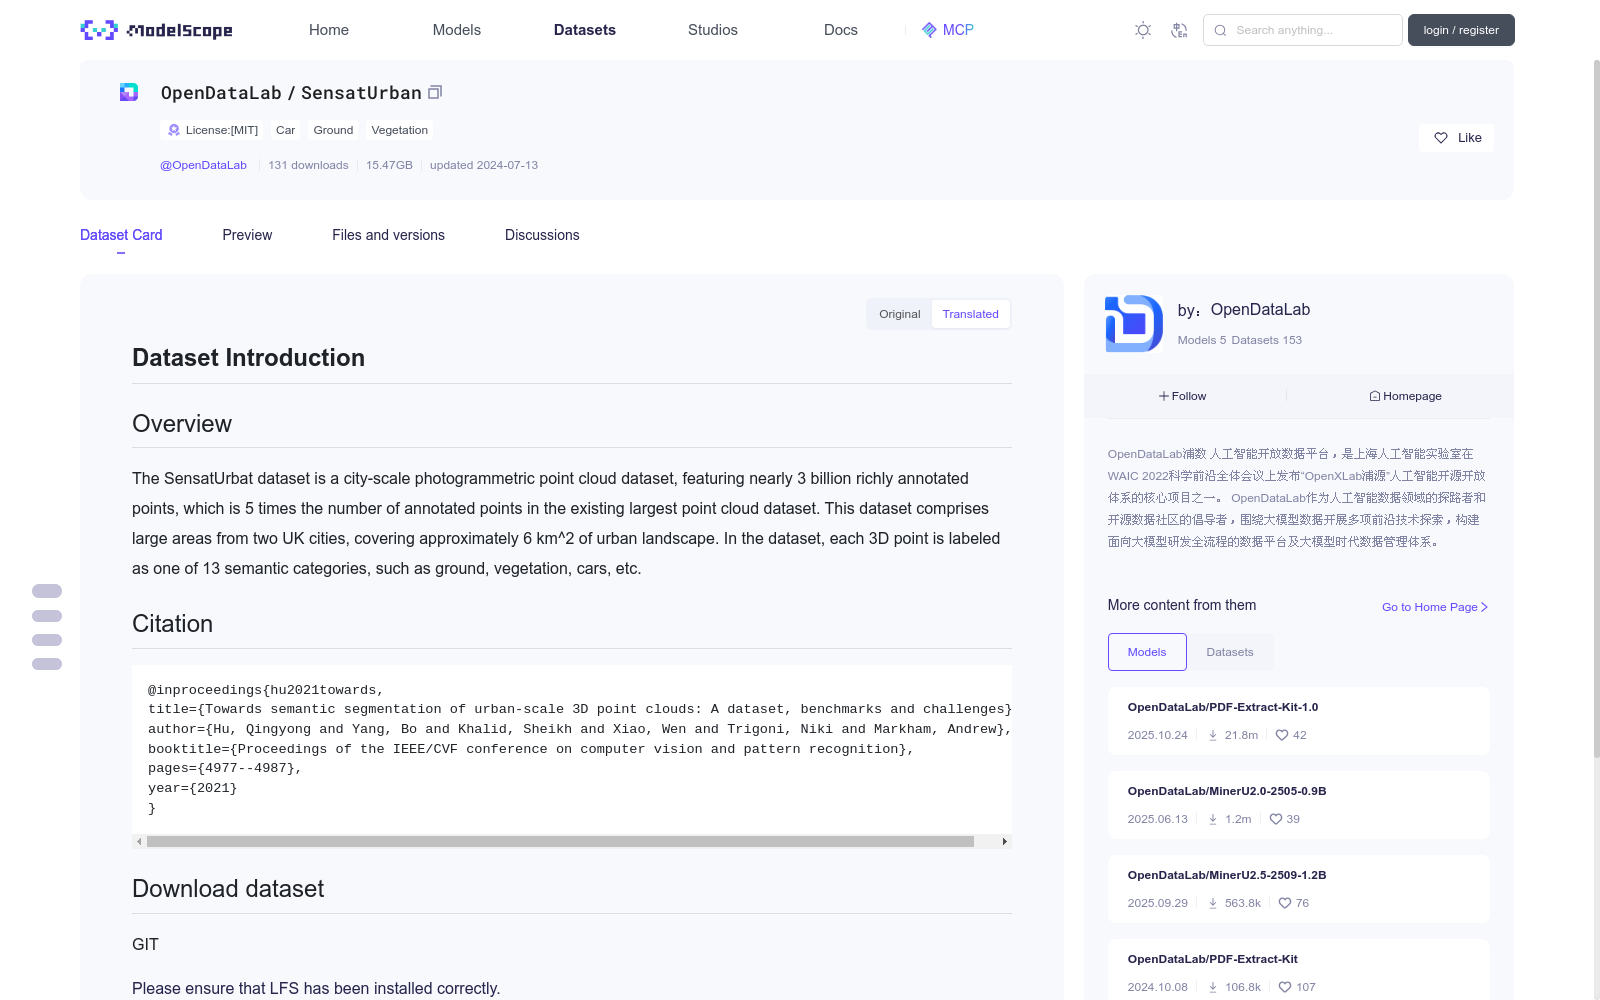Image resolution: width=1600 pixels, height=1000 pixels.
Task: Click the login / register button
Action: [1461, 30]
